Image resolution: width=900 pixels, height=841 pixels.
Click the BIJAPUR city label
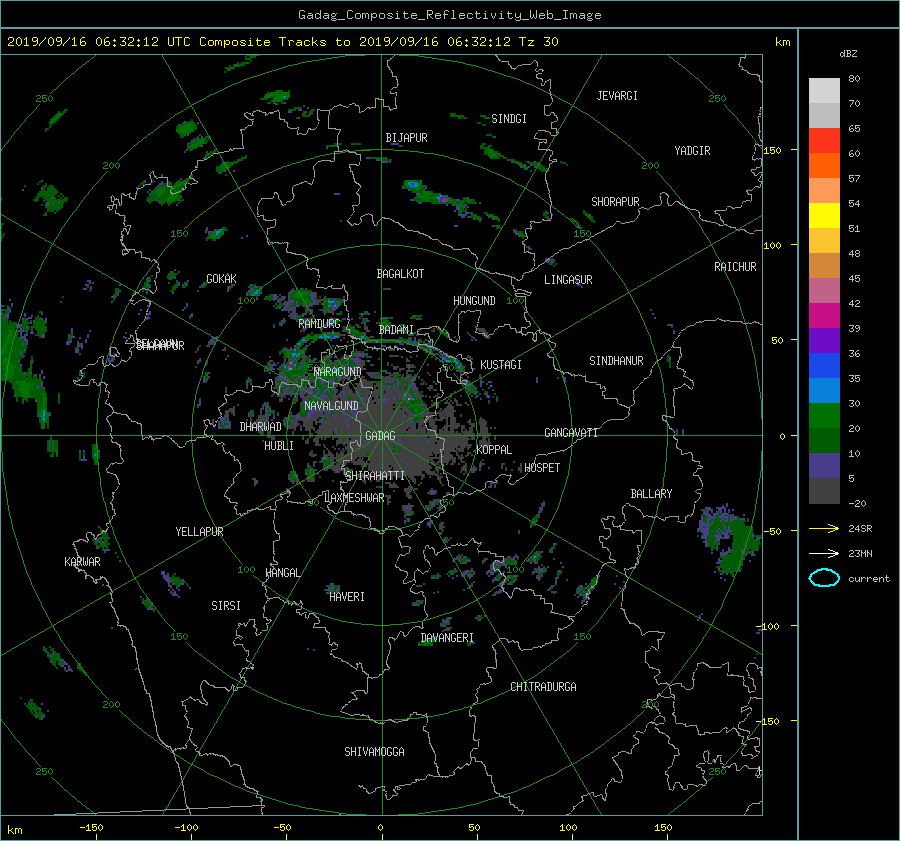coord(406,138)
